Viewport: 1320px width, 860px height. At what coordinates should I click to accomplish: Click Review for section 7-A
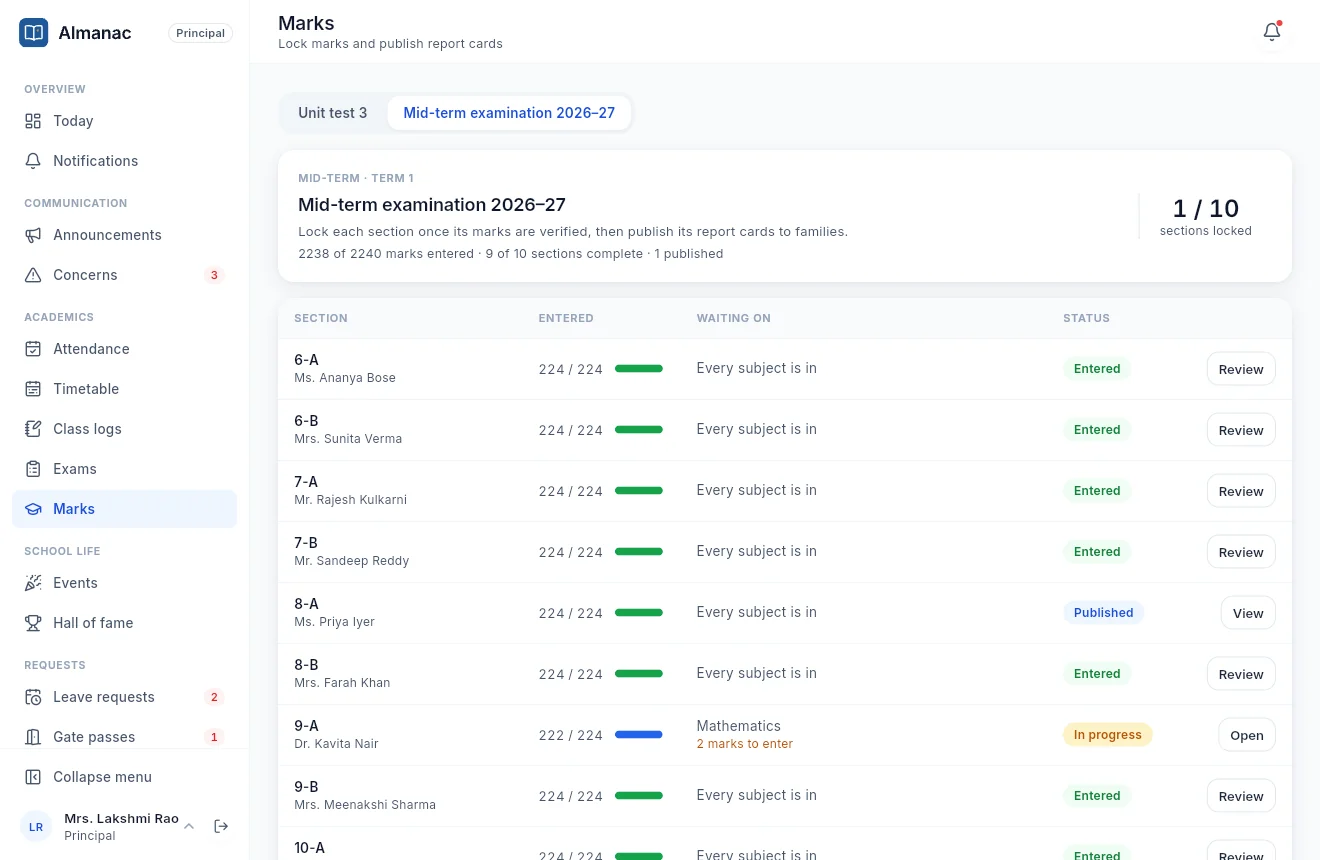pos(1241,491)
